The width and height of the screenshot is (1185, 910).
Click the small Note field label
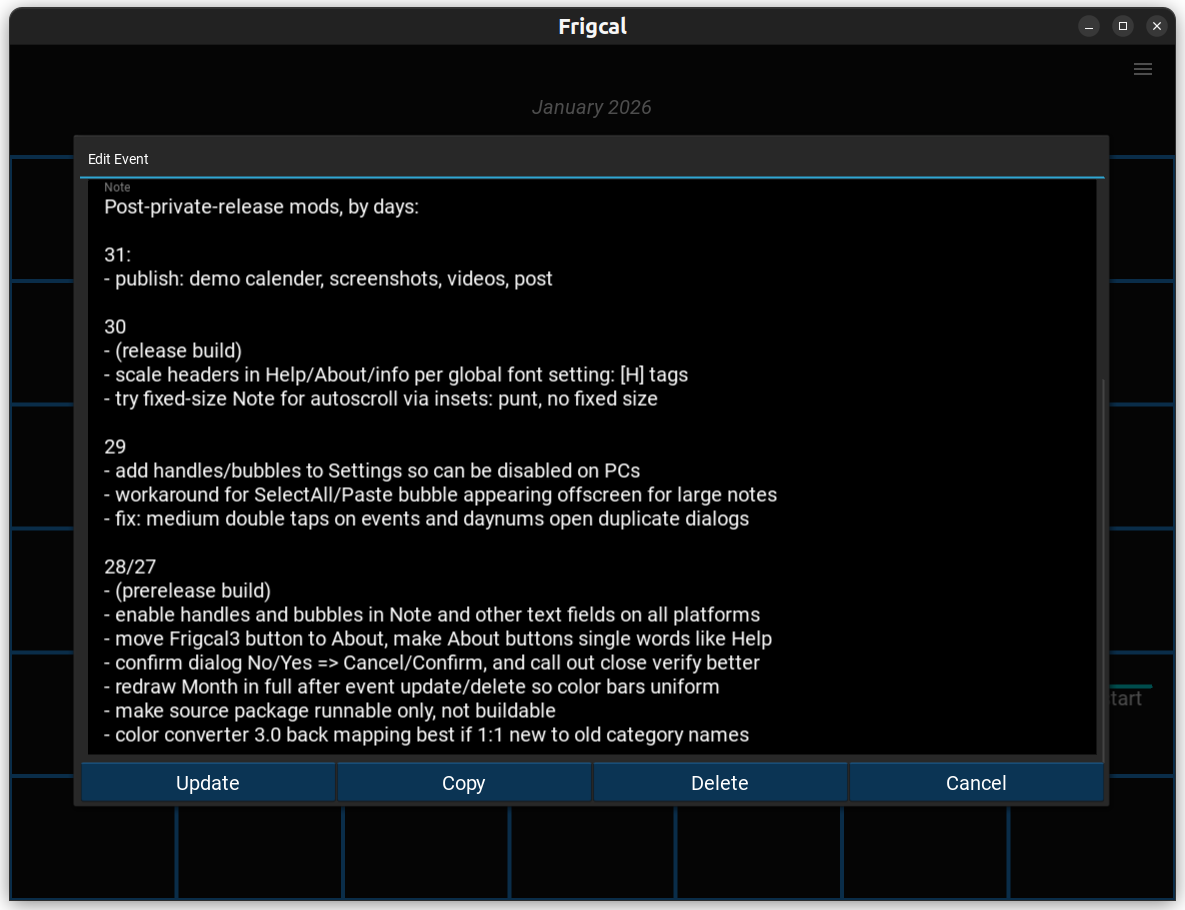pos(117,187)
